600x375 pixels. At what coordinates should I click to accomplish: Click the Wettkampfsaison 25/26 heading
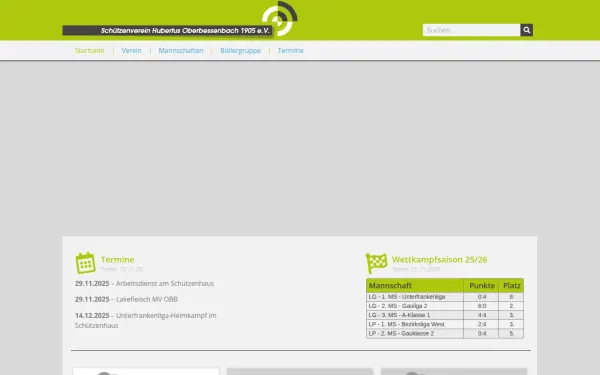pyautogui.click(x=440, y=259)
